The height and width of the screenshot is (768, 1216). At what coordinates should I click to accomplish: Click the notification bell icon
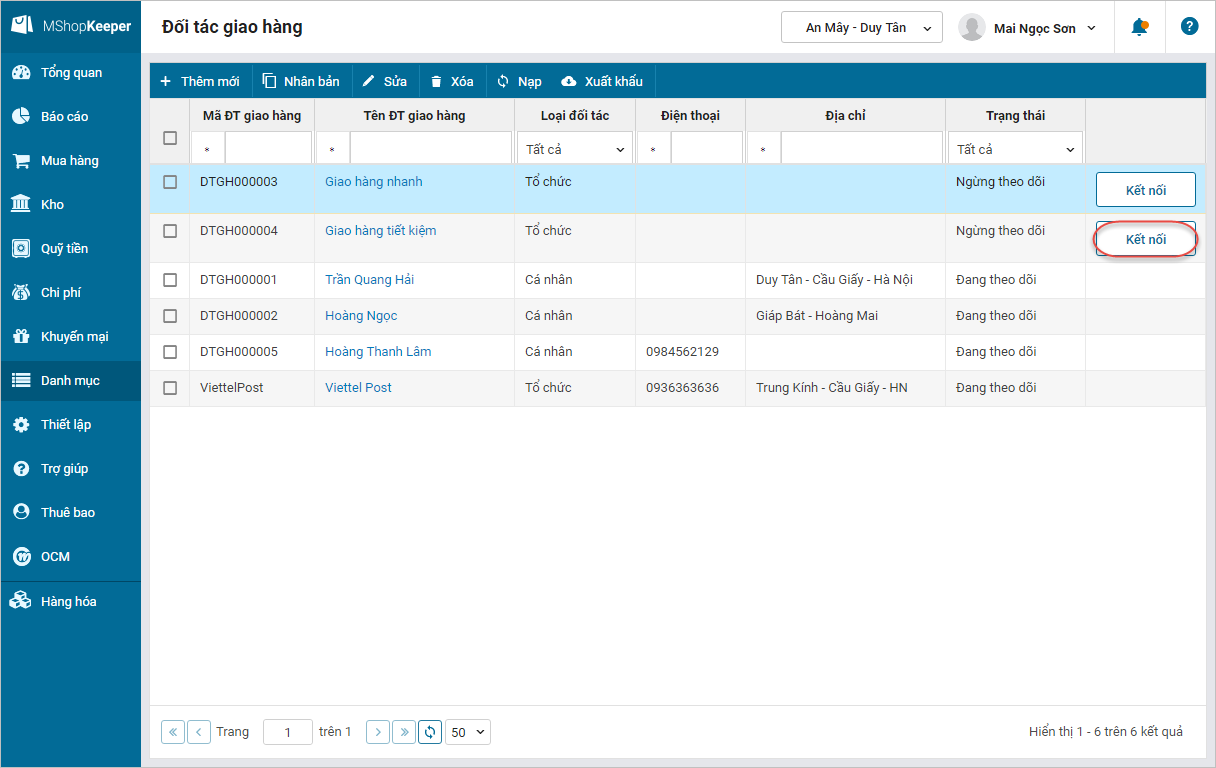point(1139,27)
